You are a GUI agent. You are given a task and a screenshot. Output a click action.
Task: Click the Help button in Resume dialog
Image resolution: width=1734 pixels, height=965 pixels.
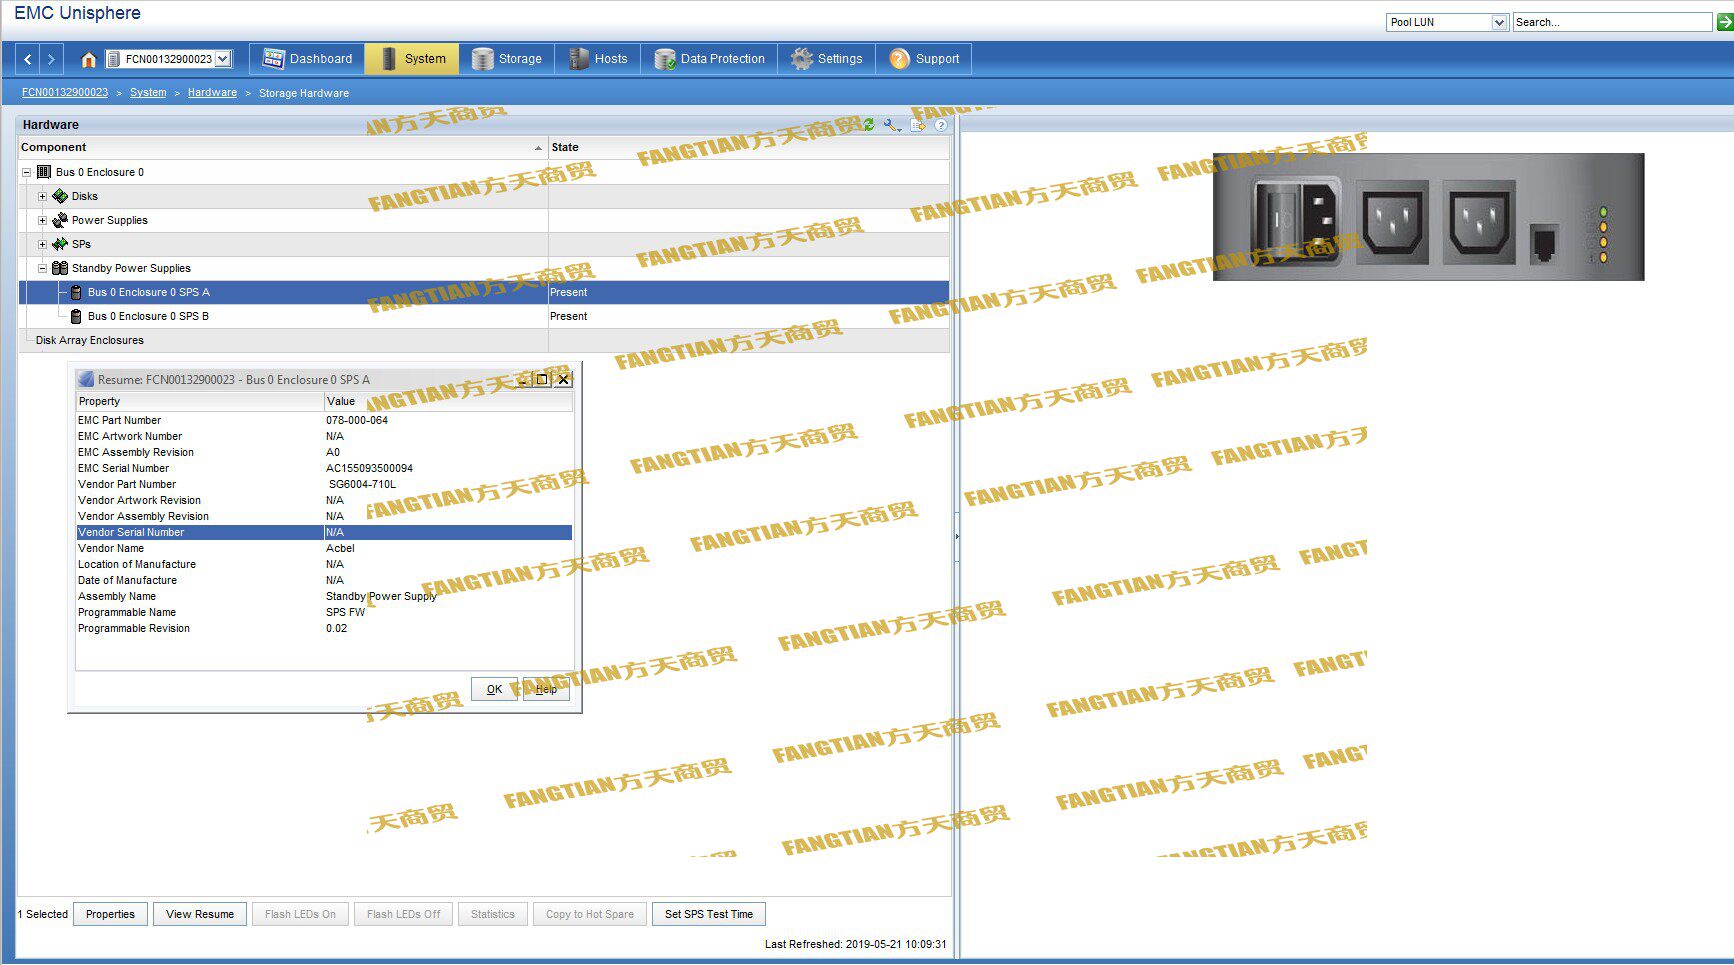[546, 689]
